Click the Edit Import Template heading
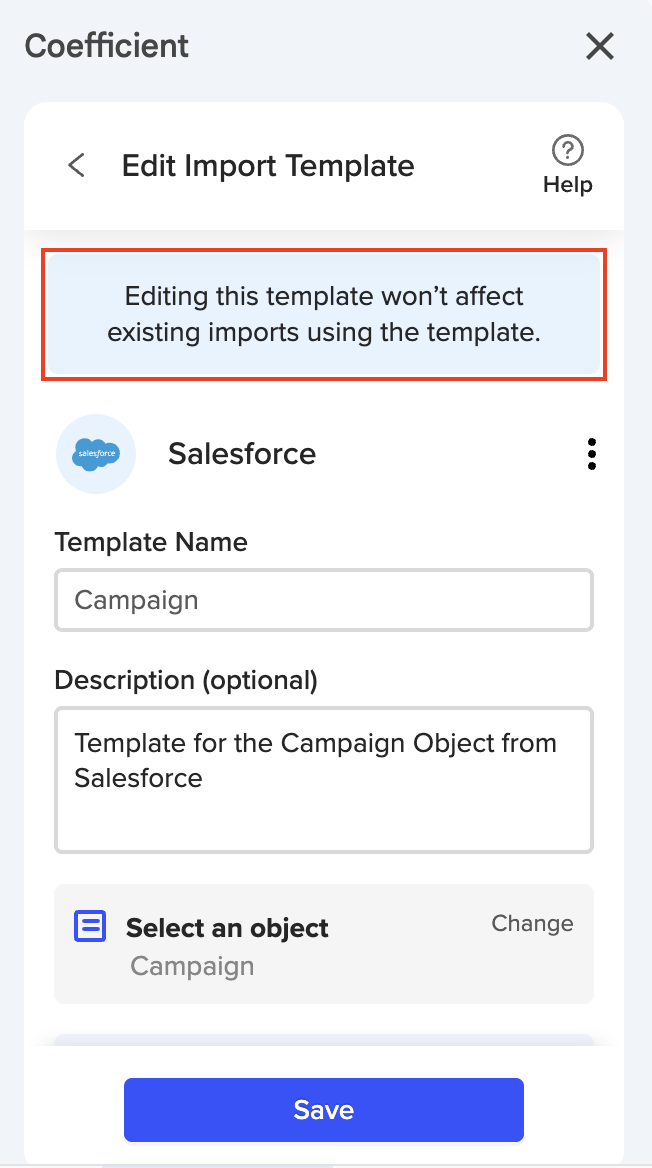This screenshot has height=1168, width=652. tap(268, 165)
